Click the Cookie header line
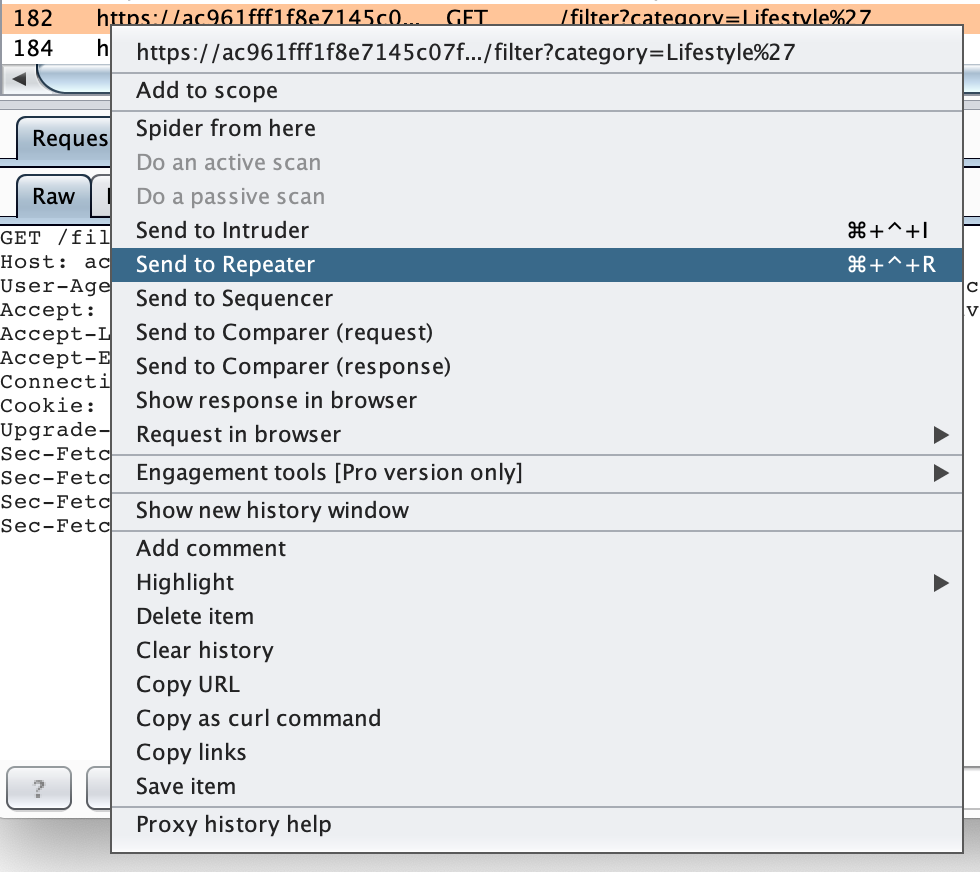Viewport: 980px width, 872px height. 48,406
